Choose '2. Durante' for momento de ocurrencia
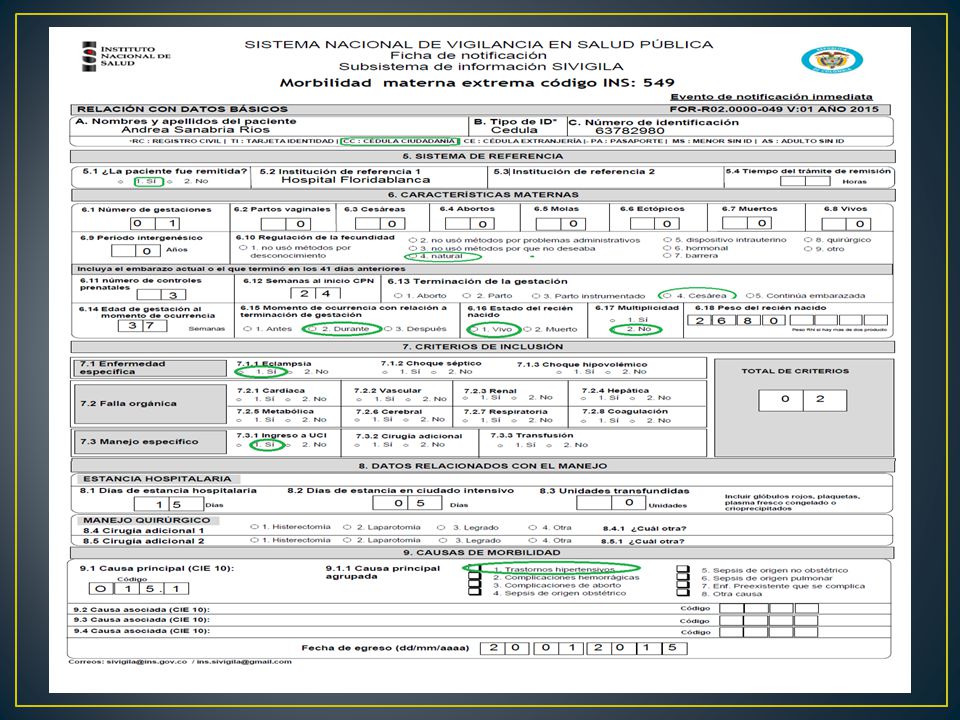The width and height of the screenshot is (960, 720). tap(313, 329)
